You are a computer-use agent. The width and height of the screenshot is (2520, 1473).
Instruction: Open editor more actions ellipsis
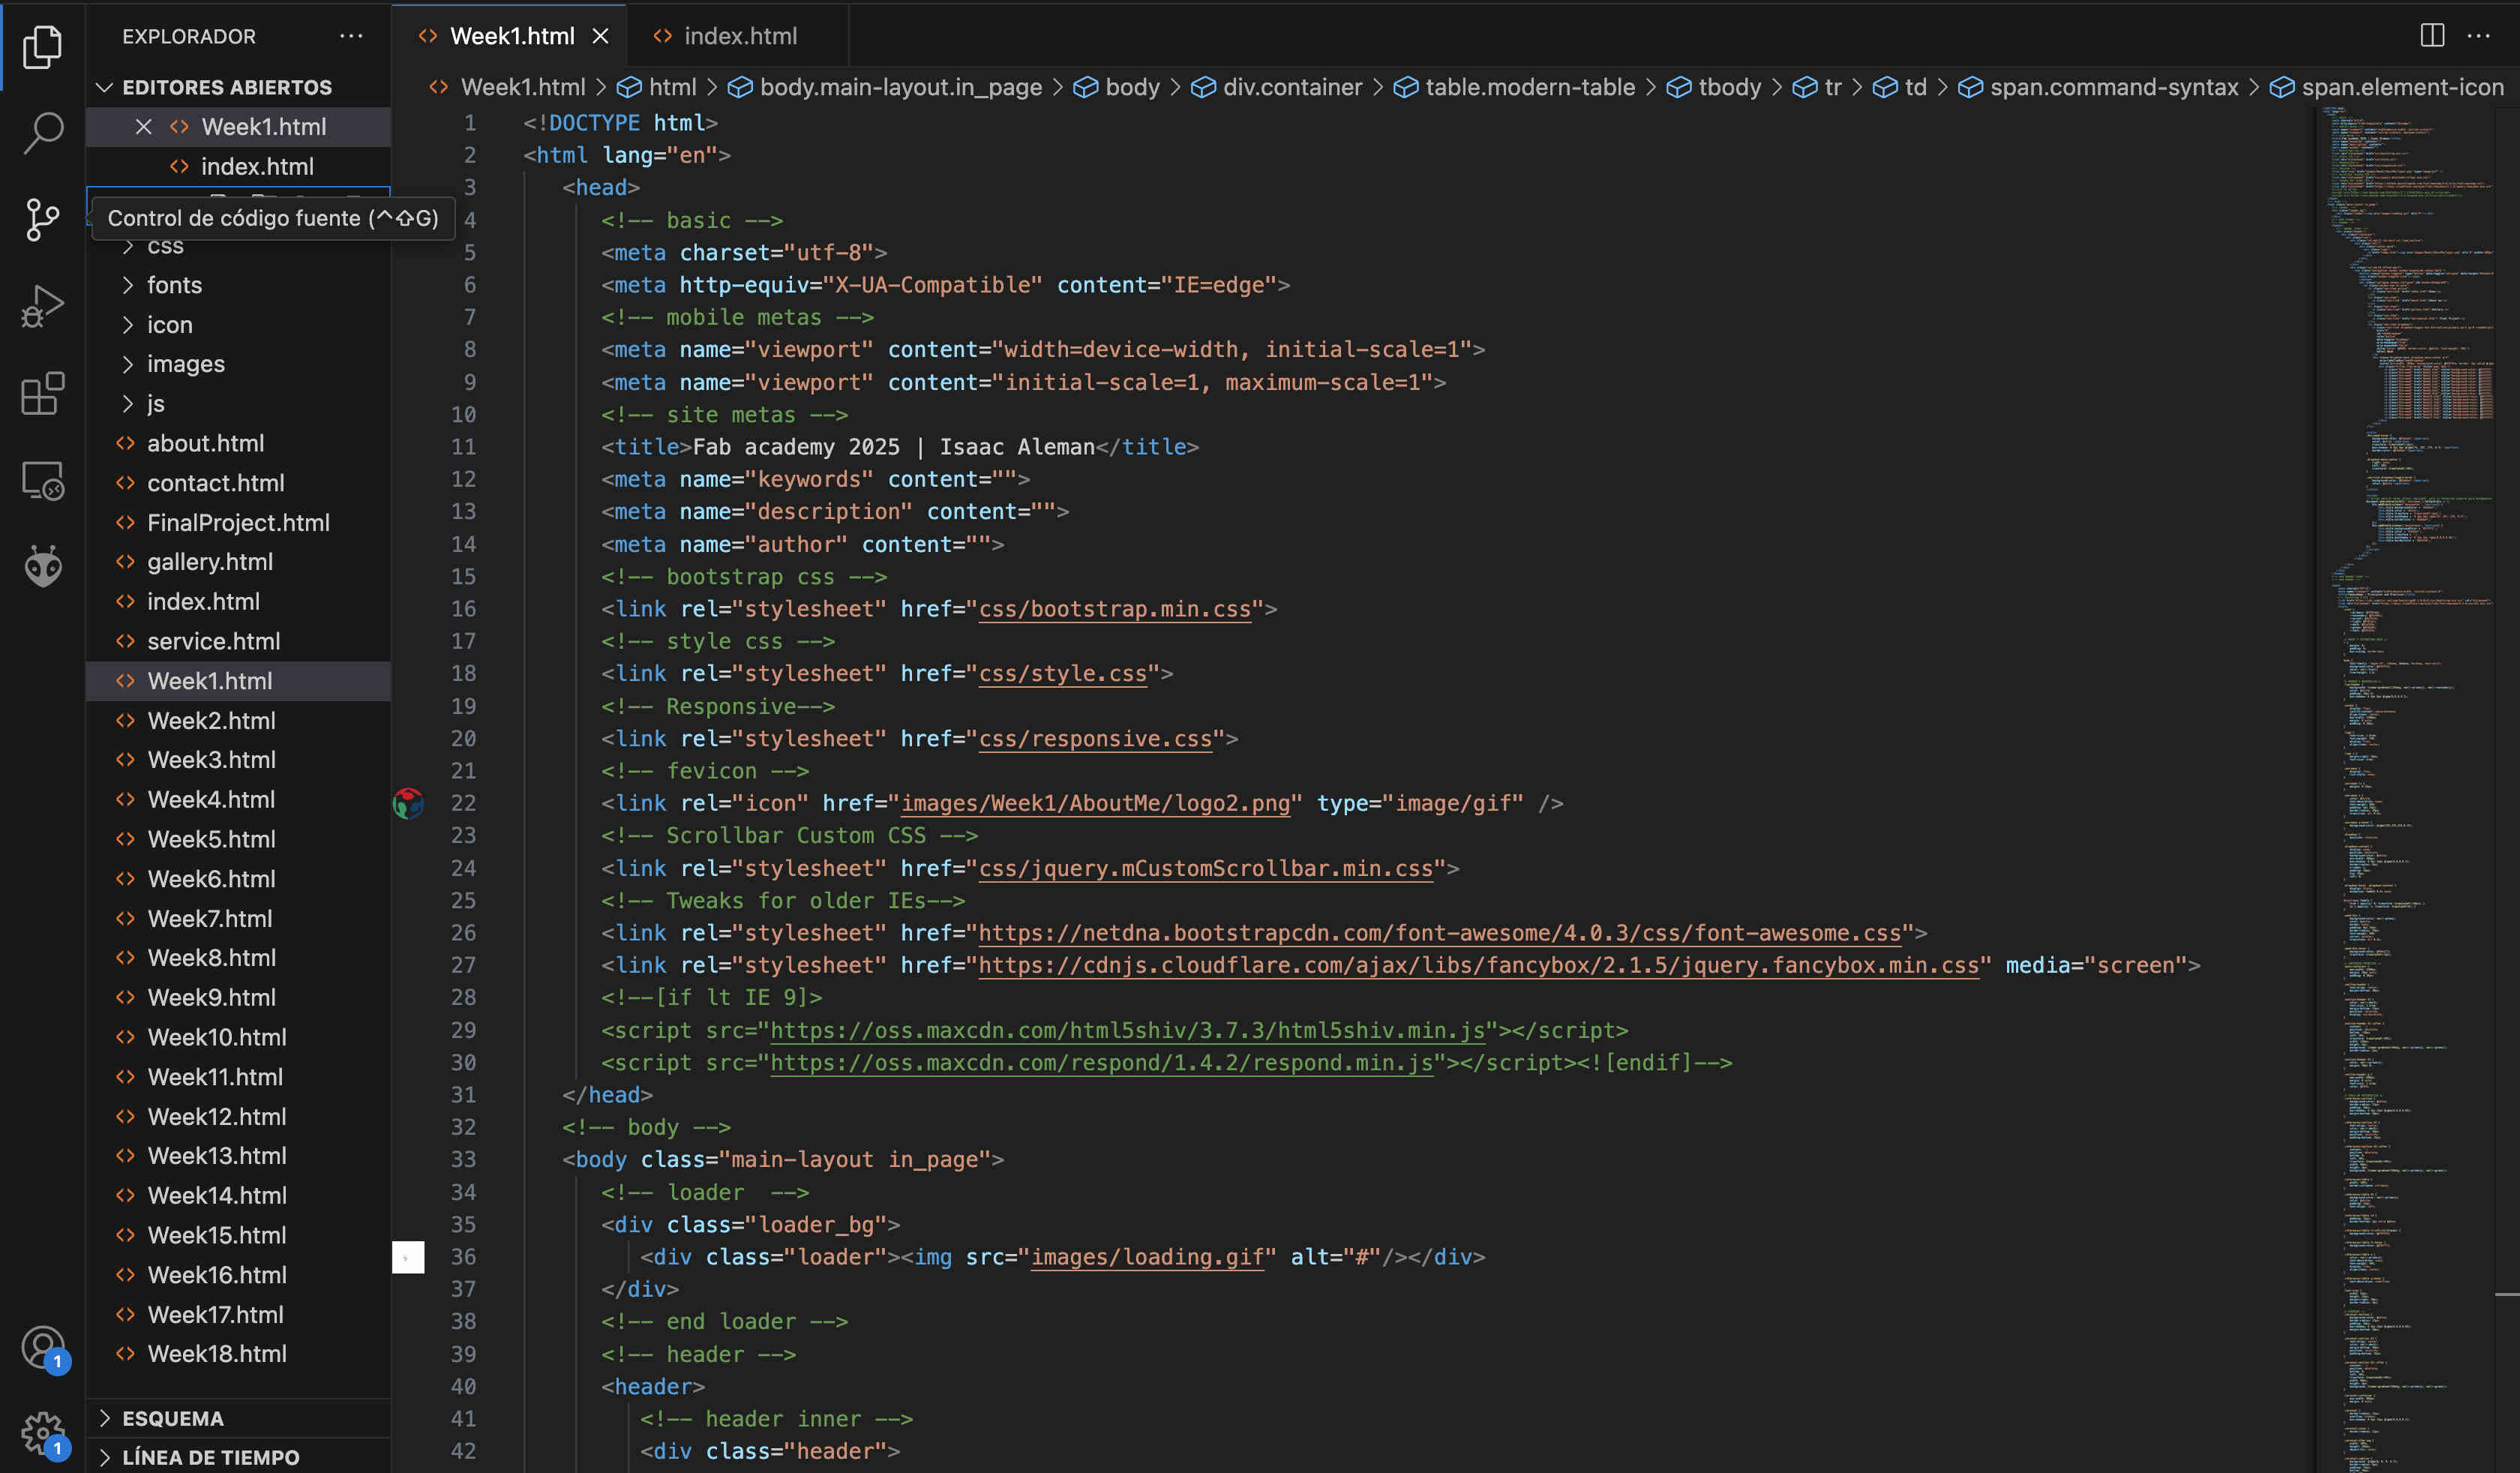coord(2479,36)
